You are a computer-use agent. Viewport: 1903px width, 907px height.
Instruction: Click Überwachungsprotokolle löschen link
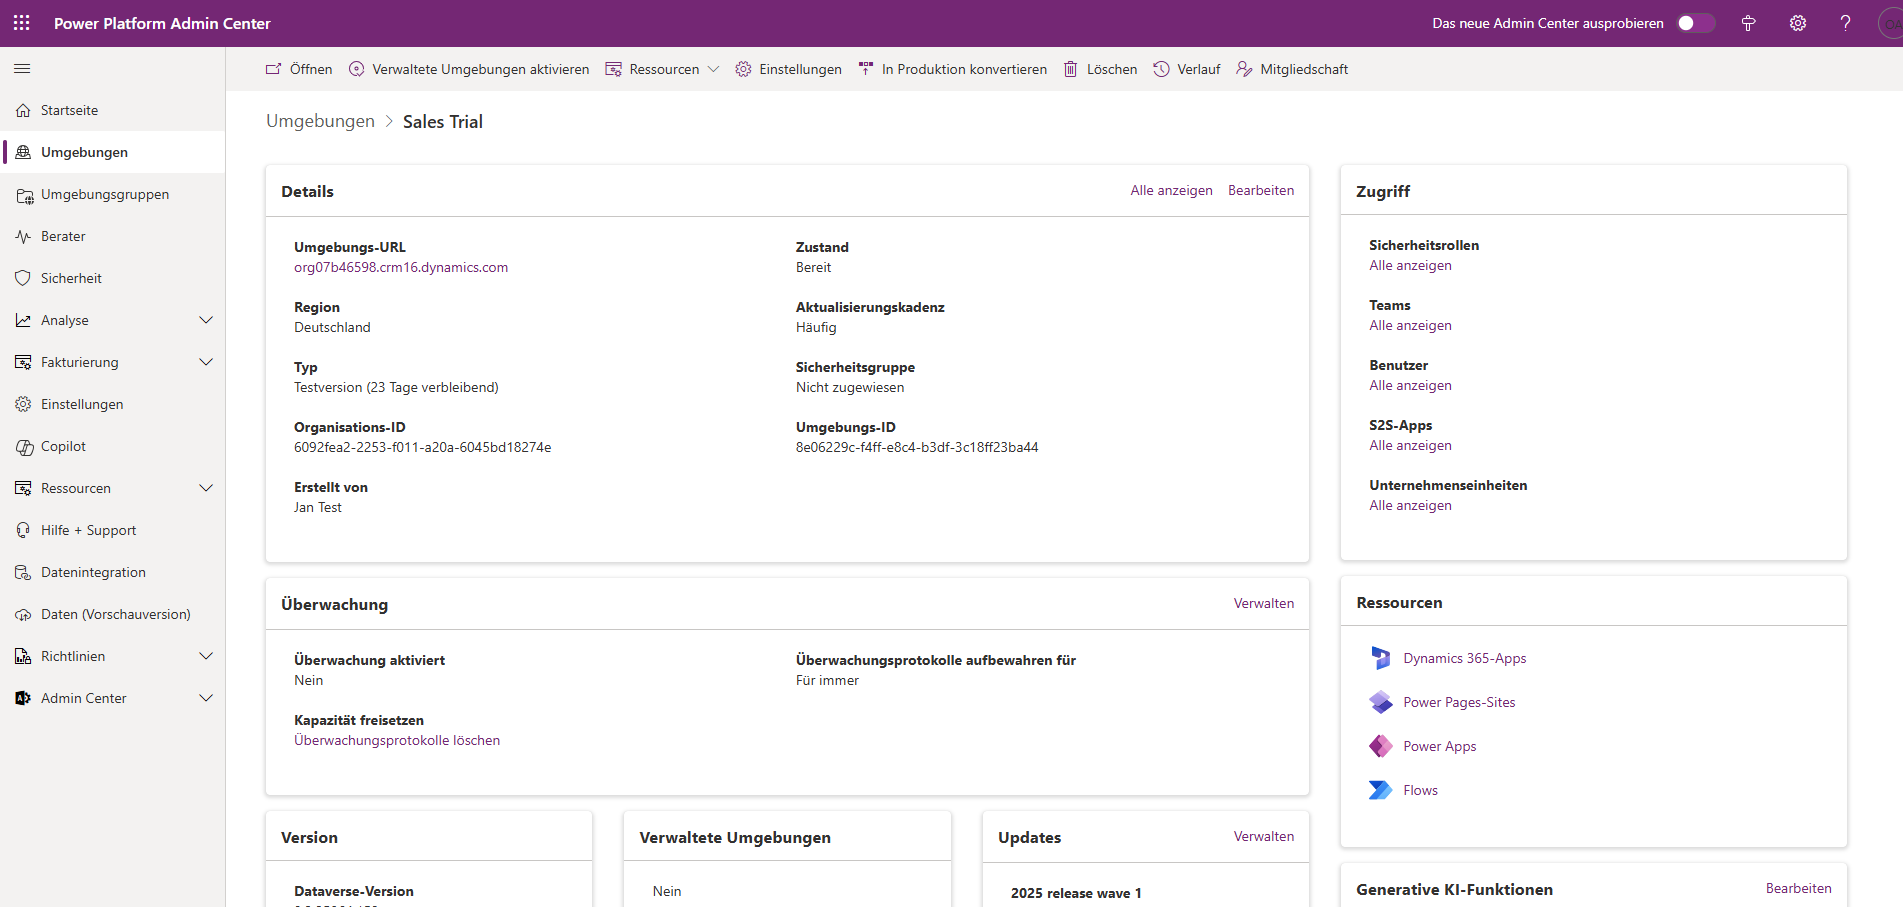coord(397,740)
